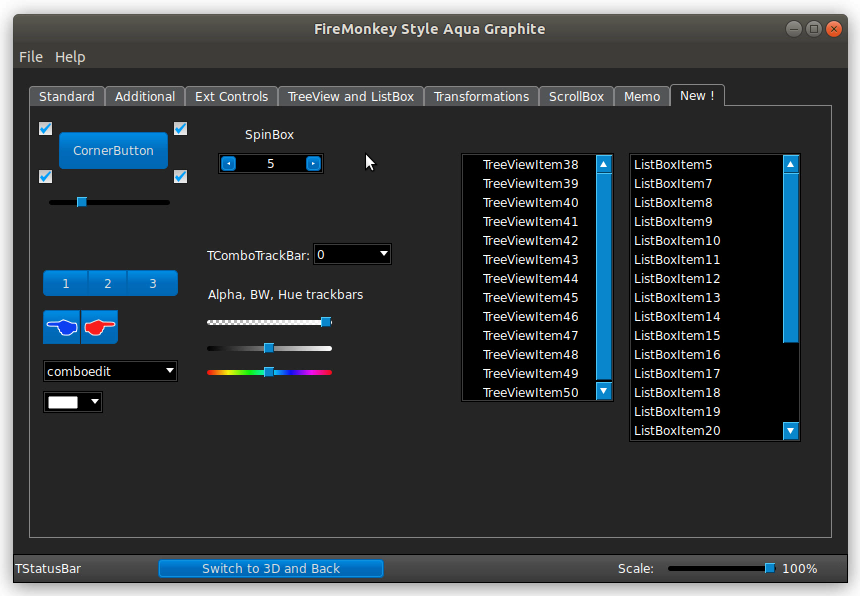Expand the comboedit dropdown arrow
This screenshot has width=860, height=596.
pyautogui.click(x=170, y=371)
